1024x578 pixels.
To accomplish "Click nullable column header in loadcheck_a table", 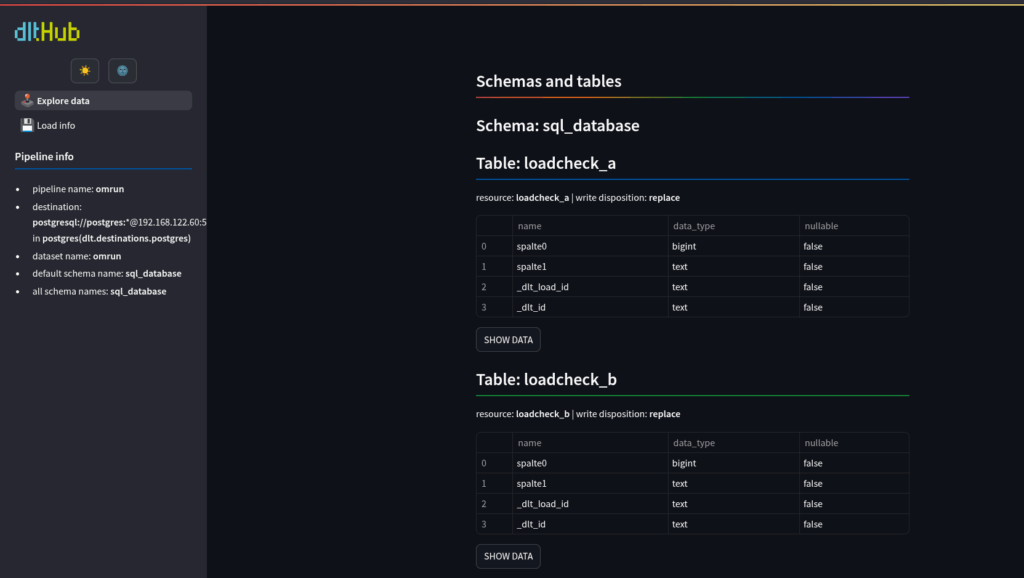I will pos(854,226).
